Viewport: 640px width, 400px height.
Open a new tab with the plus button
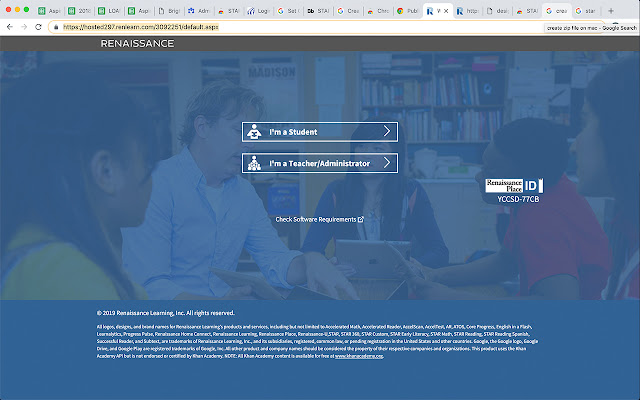(611, 11)
